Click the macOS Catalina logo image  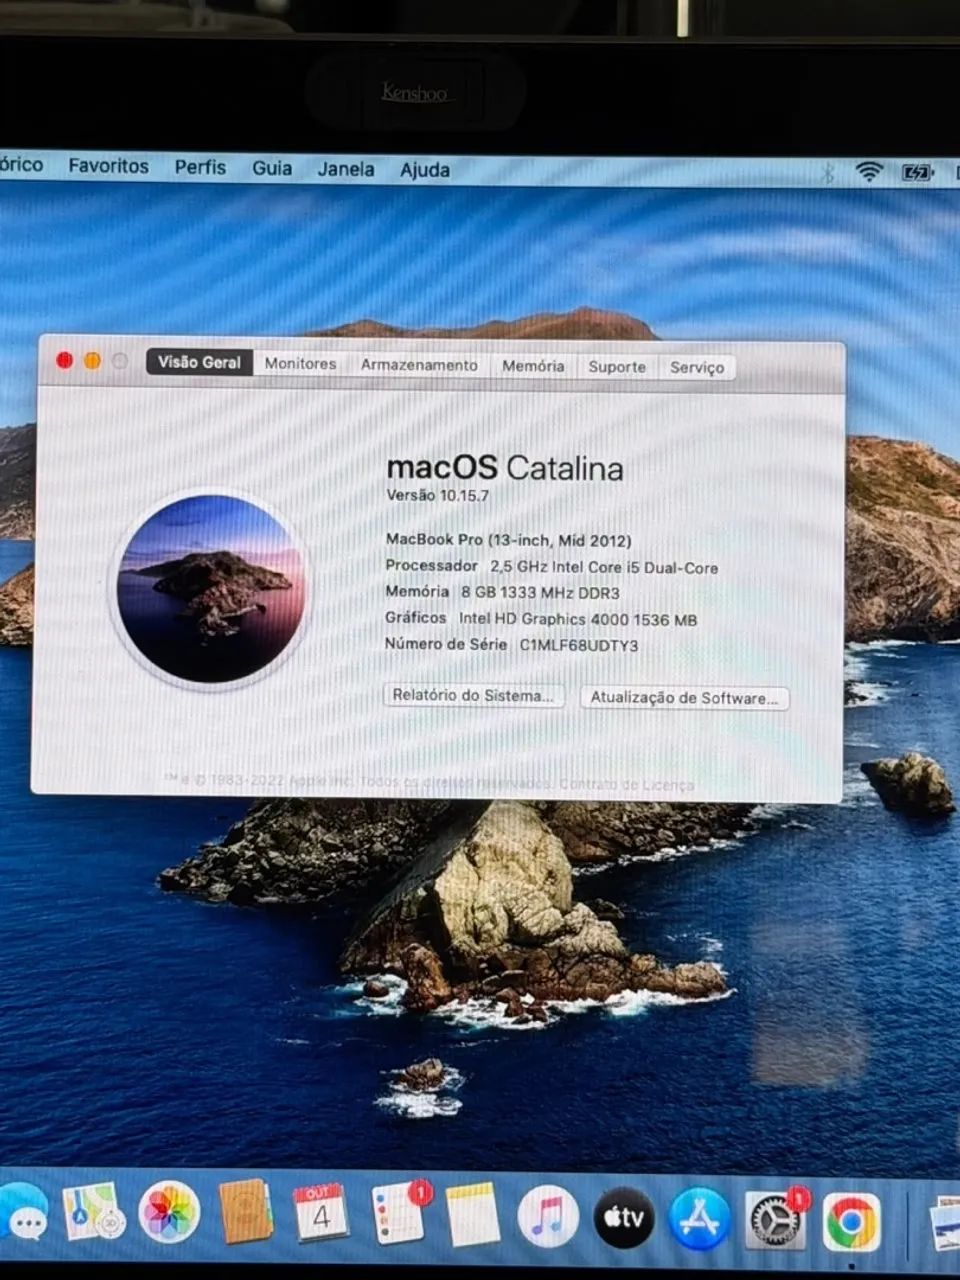211,589
